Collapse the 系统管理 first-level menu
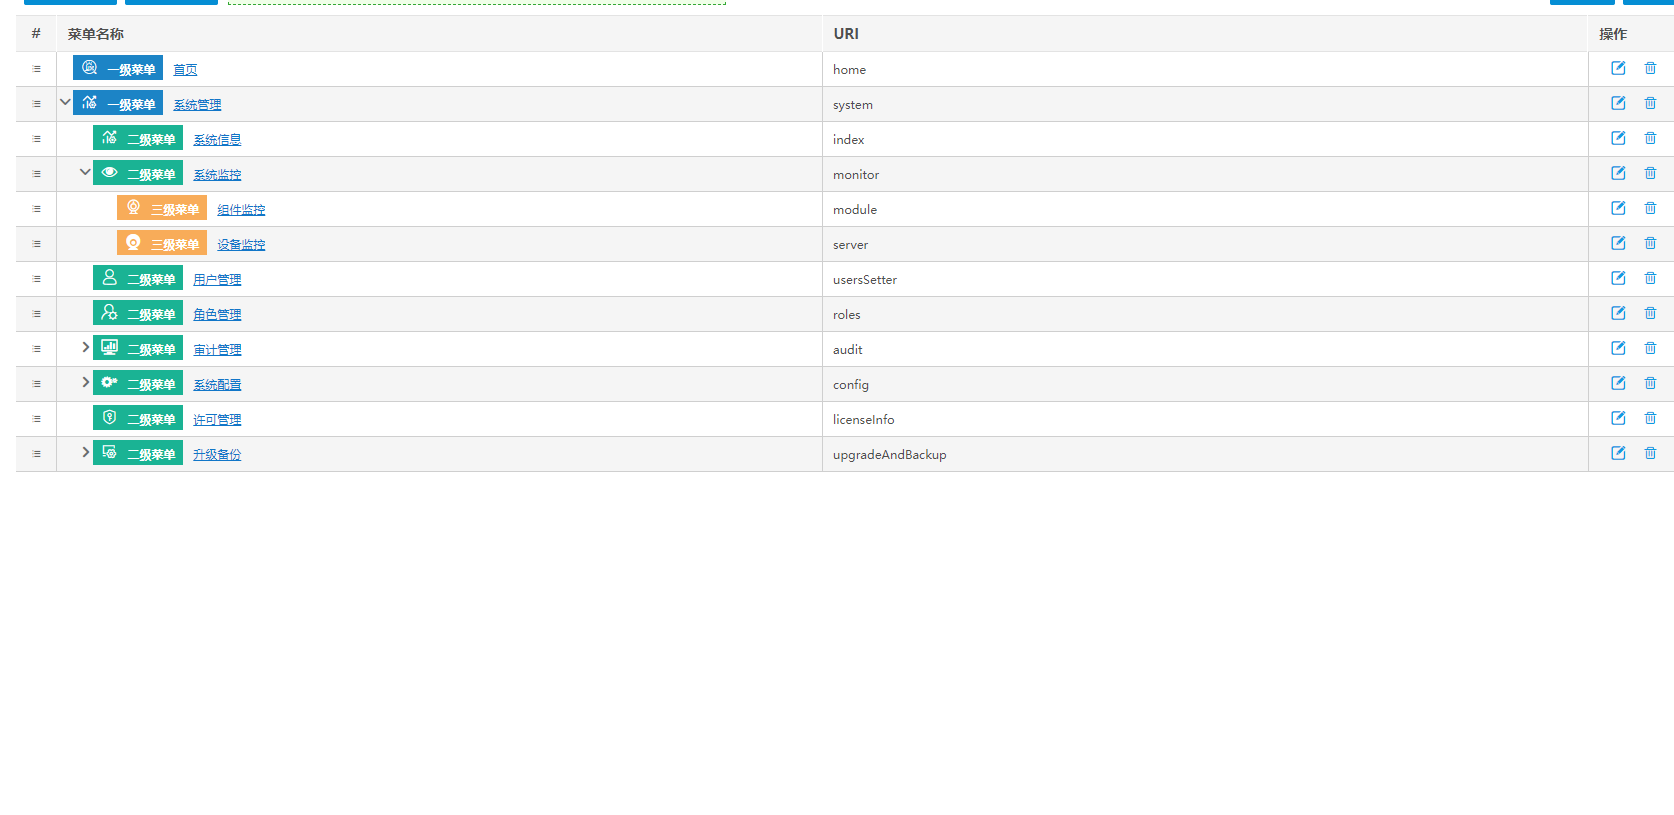This screenshot has width=1674, height=815. coord(65,102)
